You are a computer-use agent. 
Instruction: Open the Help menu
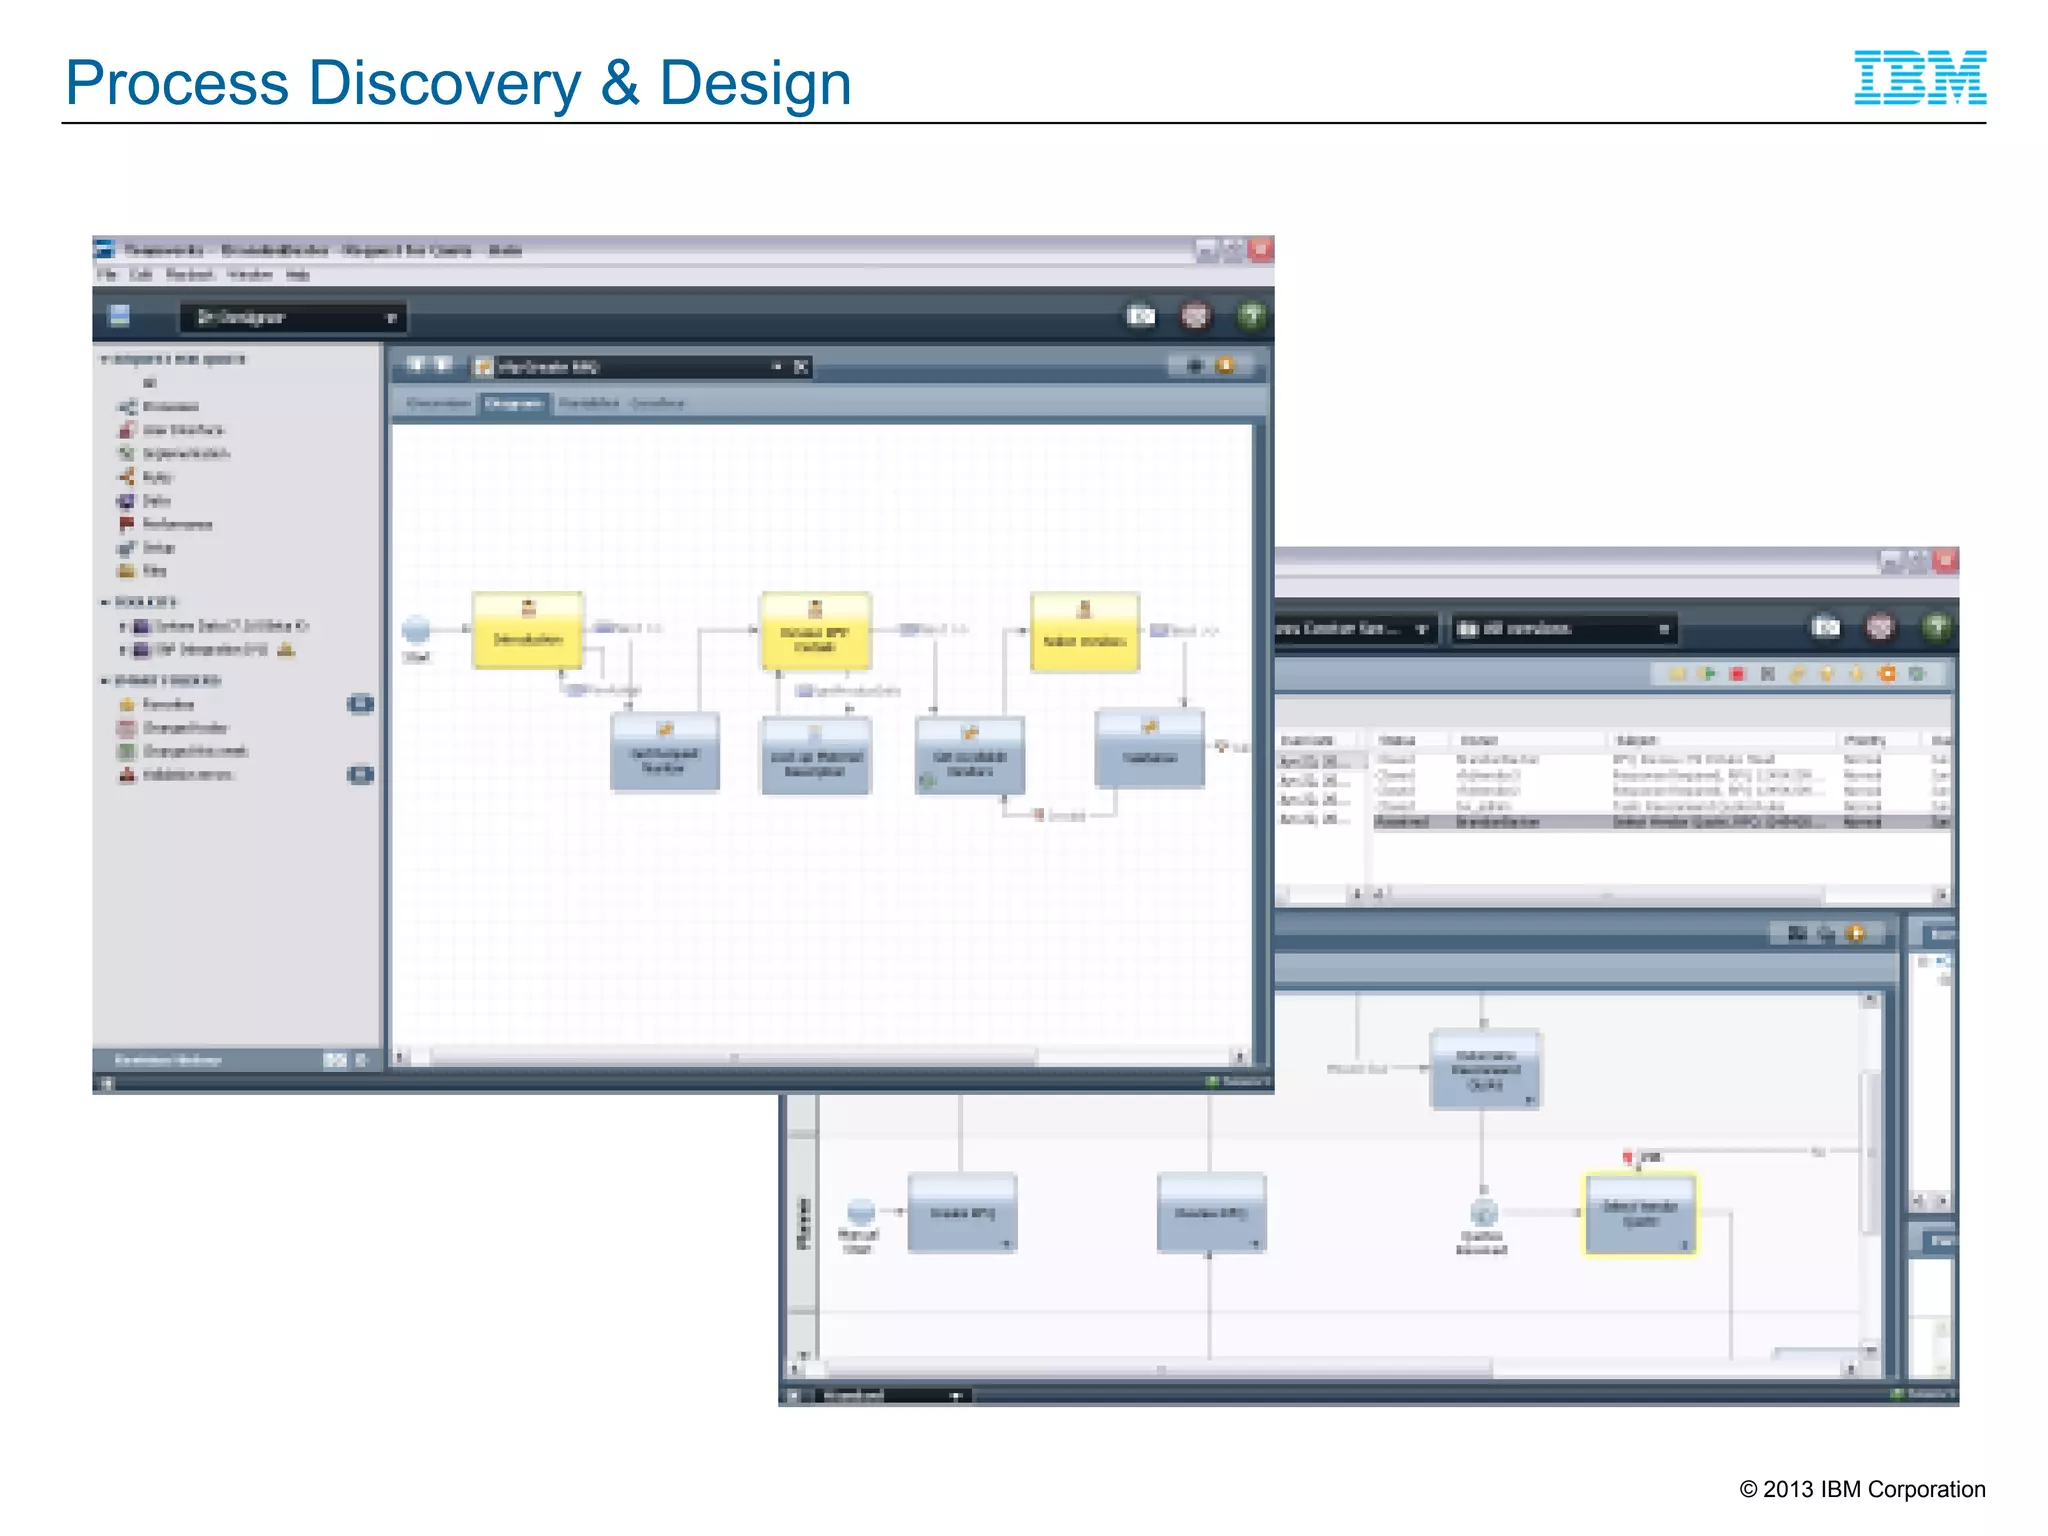(x=298, y=274)
